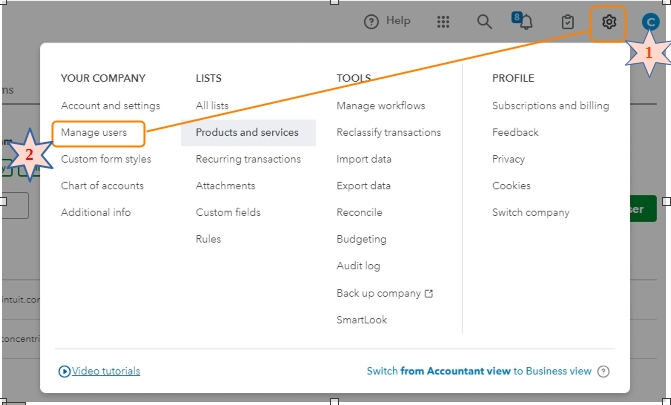Choose Reconcile under Tools
Image resolution: width=671 pixels, height=405 pixels.
[360, 212]
